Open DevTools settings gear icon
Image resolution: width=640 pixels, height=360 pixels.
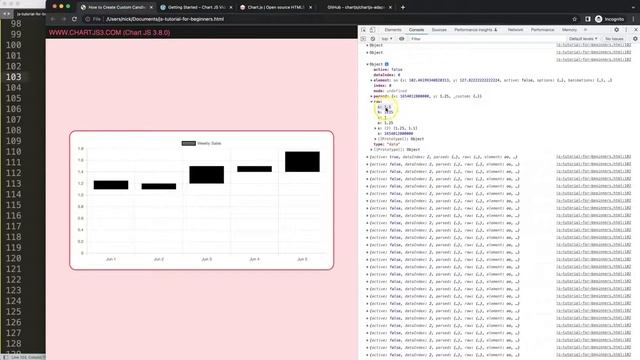pyautogui.click(x=616, y=30)
